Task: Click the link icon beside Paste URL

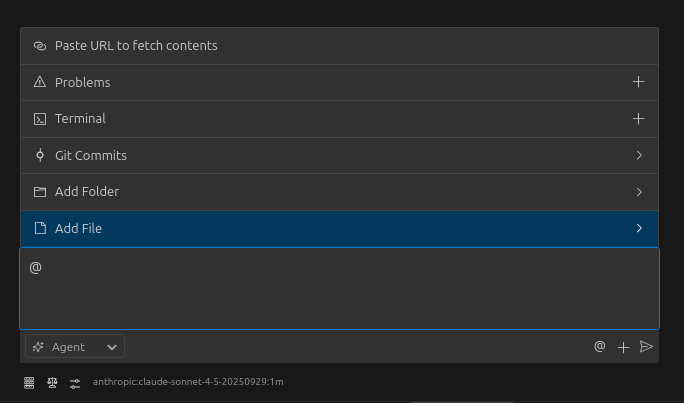Action: pyautogui.click(x=40, y=46)
